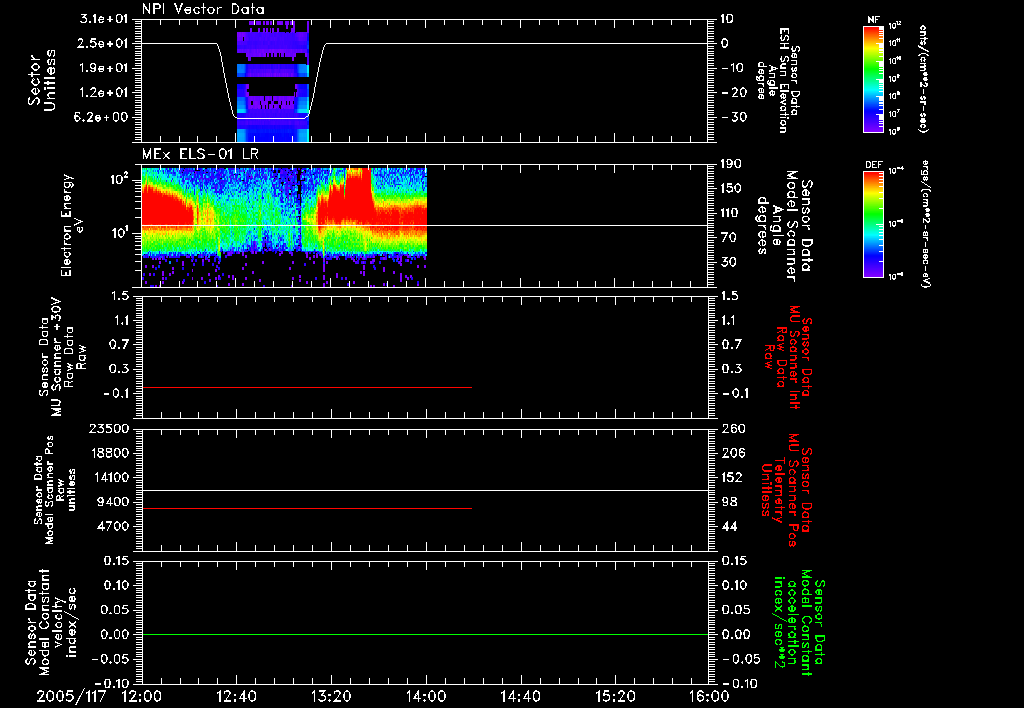Image resolution: width=1024 pixels, height=708 pixels.
Task: Click the '-30' sun elevation tick value
Action: [735, 117]
